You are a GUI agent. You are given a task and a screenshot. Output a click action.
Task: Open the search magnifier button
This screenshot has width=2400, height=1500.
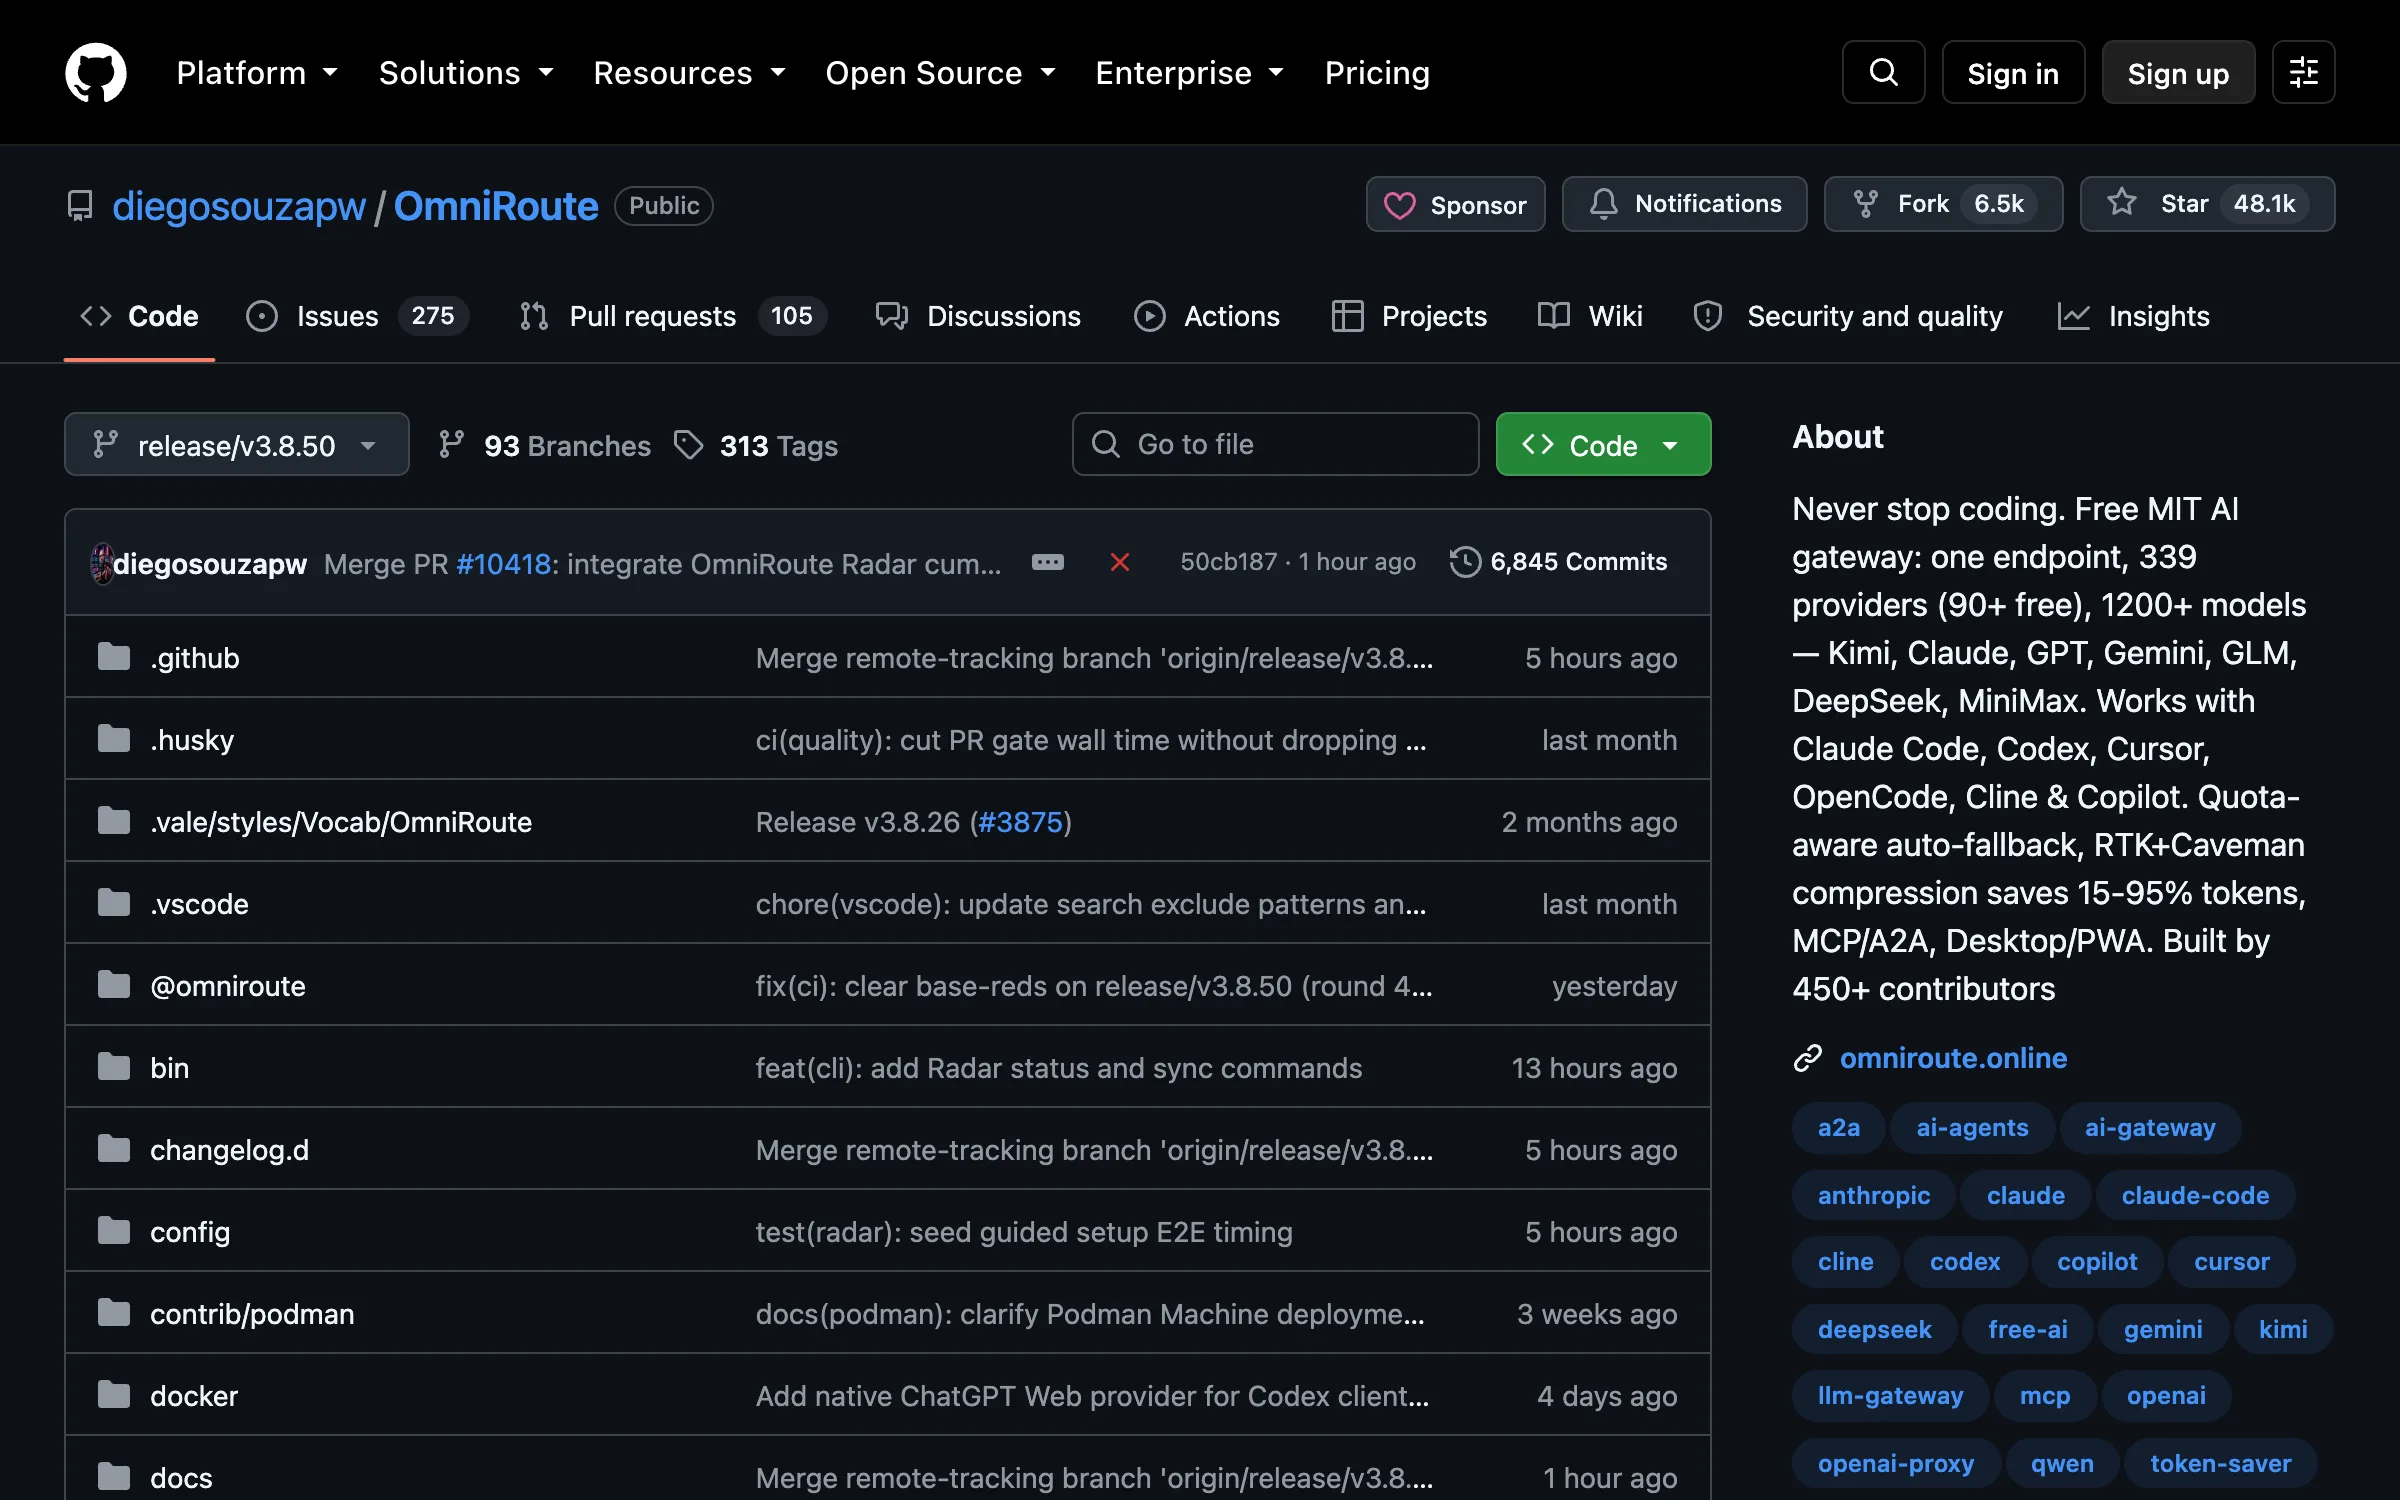(1883, 72)
